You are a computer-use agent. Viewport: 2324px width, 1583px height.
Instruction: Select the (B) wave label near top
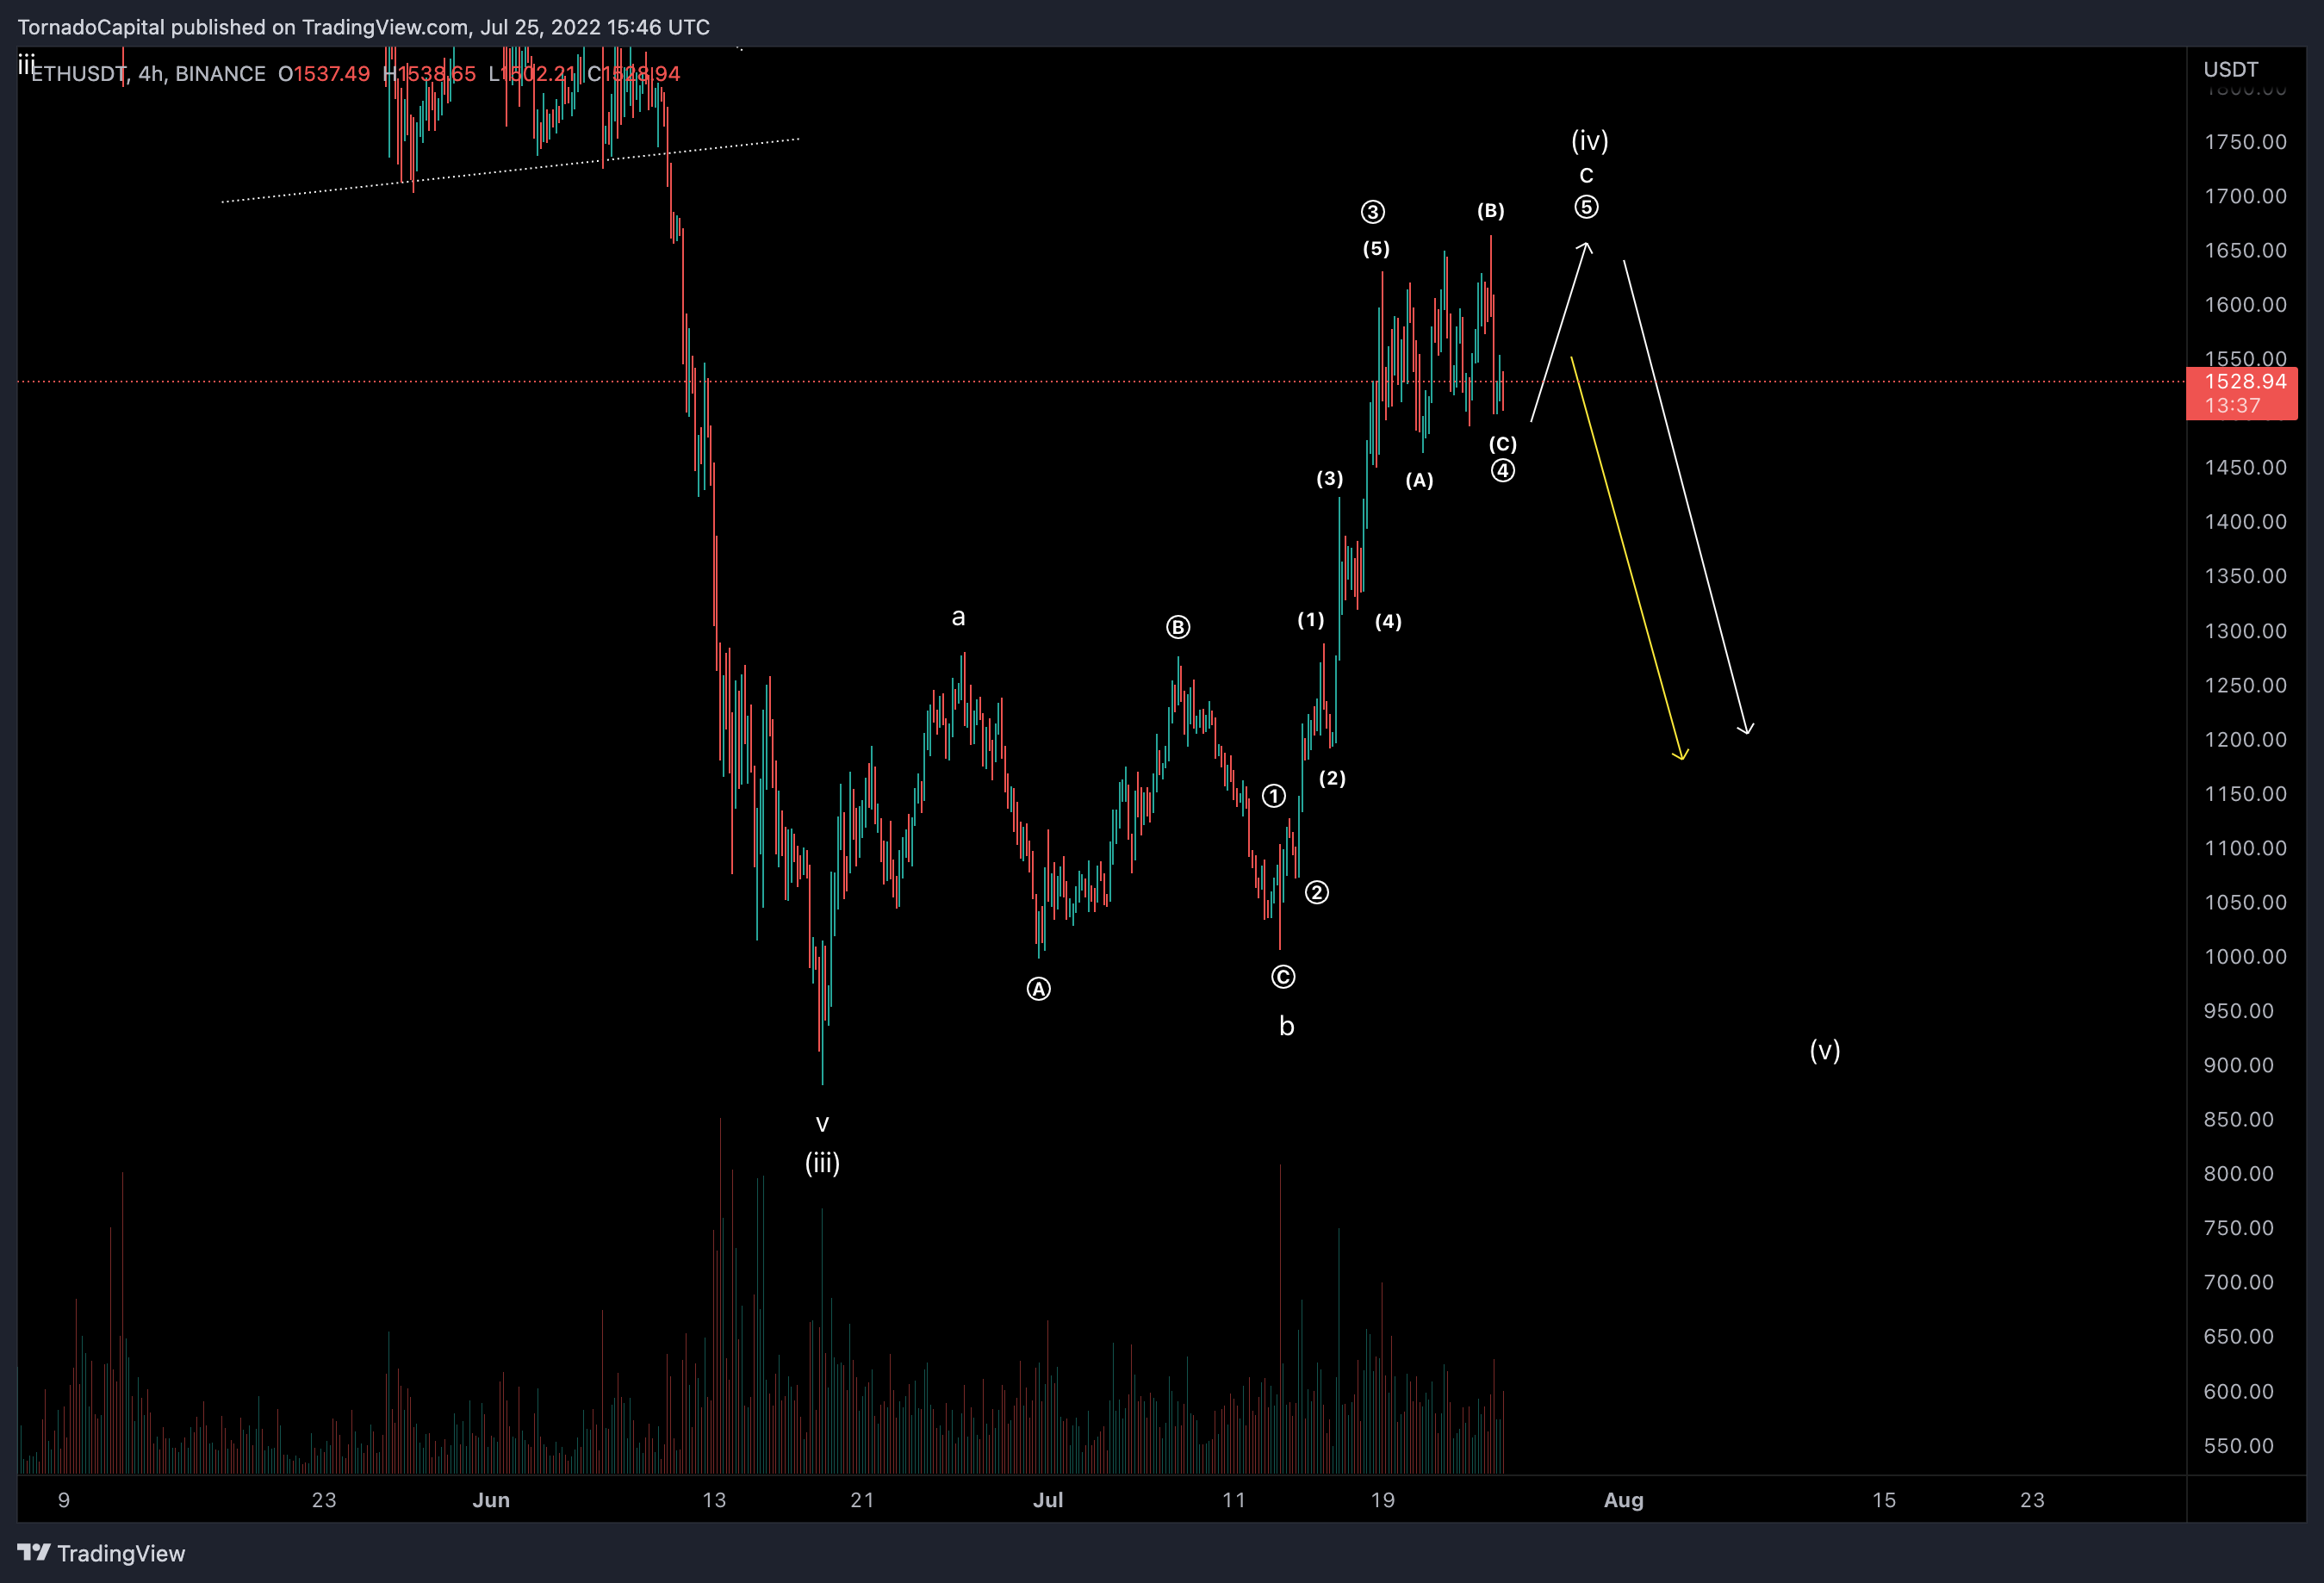tap(1490, 211)
